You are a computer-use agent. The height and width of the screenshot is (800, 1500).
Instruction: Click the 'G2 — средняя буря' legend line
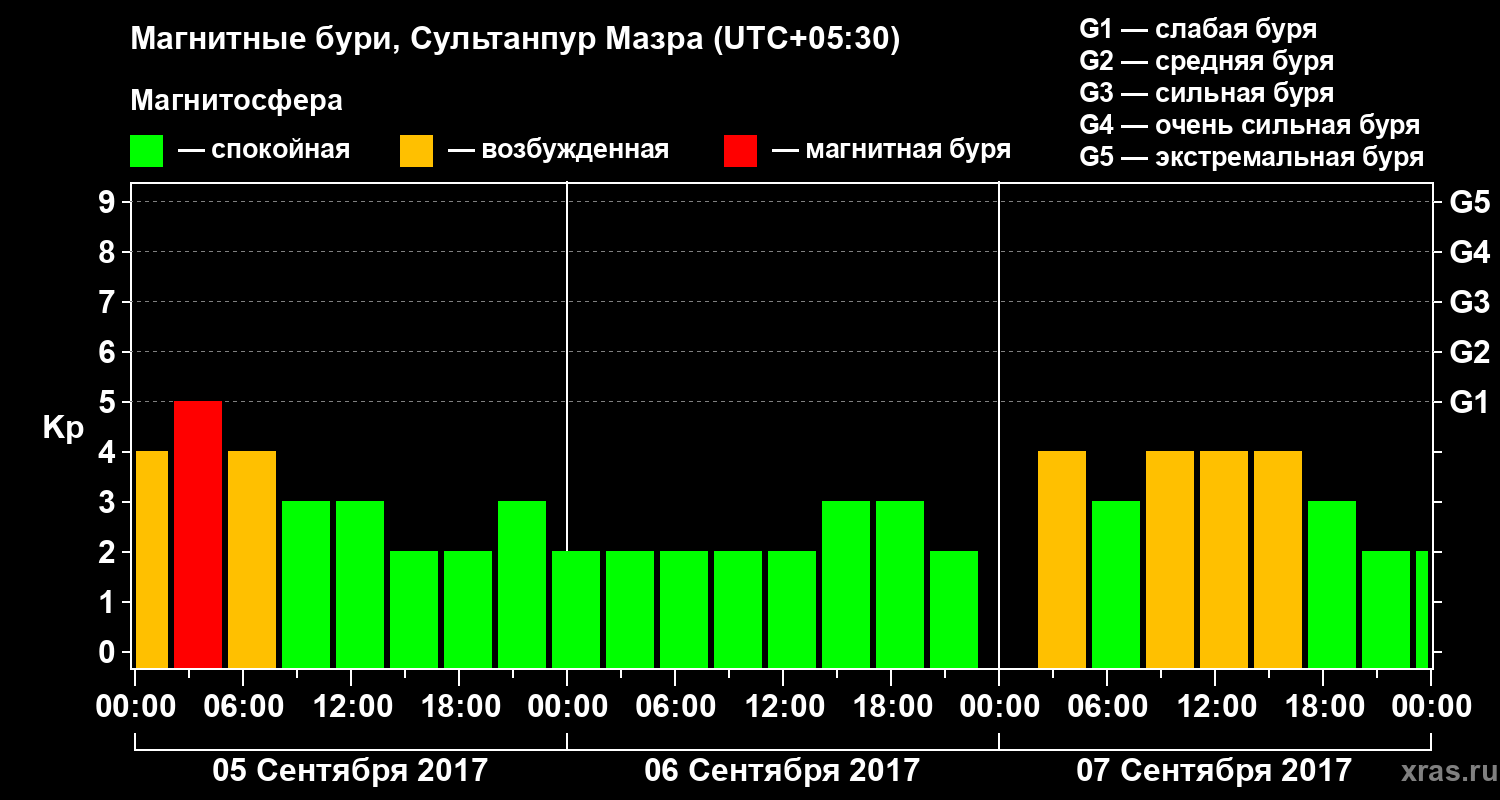point(1207,61)
